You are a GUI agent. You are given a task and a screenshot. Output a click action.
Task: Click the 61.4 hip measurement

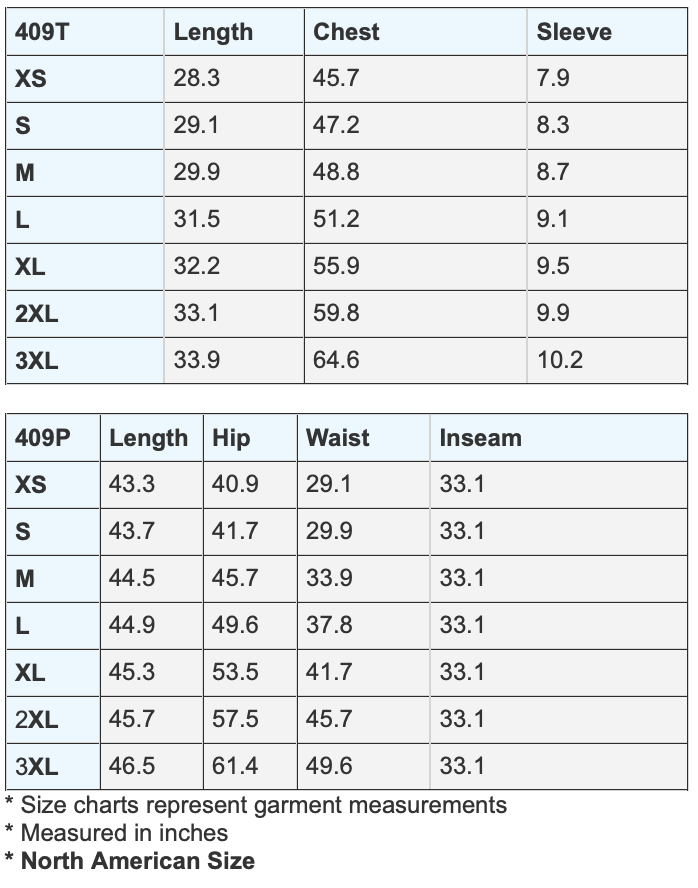pyautogui.click(x=235, y=766)
